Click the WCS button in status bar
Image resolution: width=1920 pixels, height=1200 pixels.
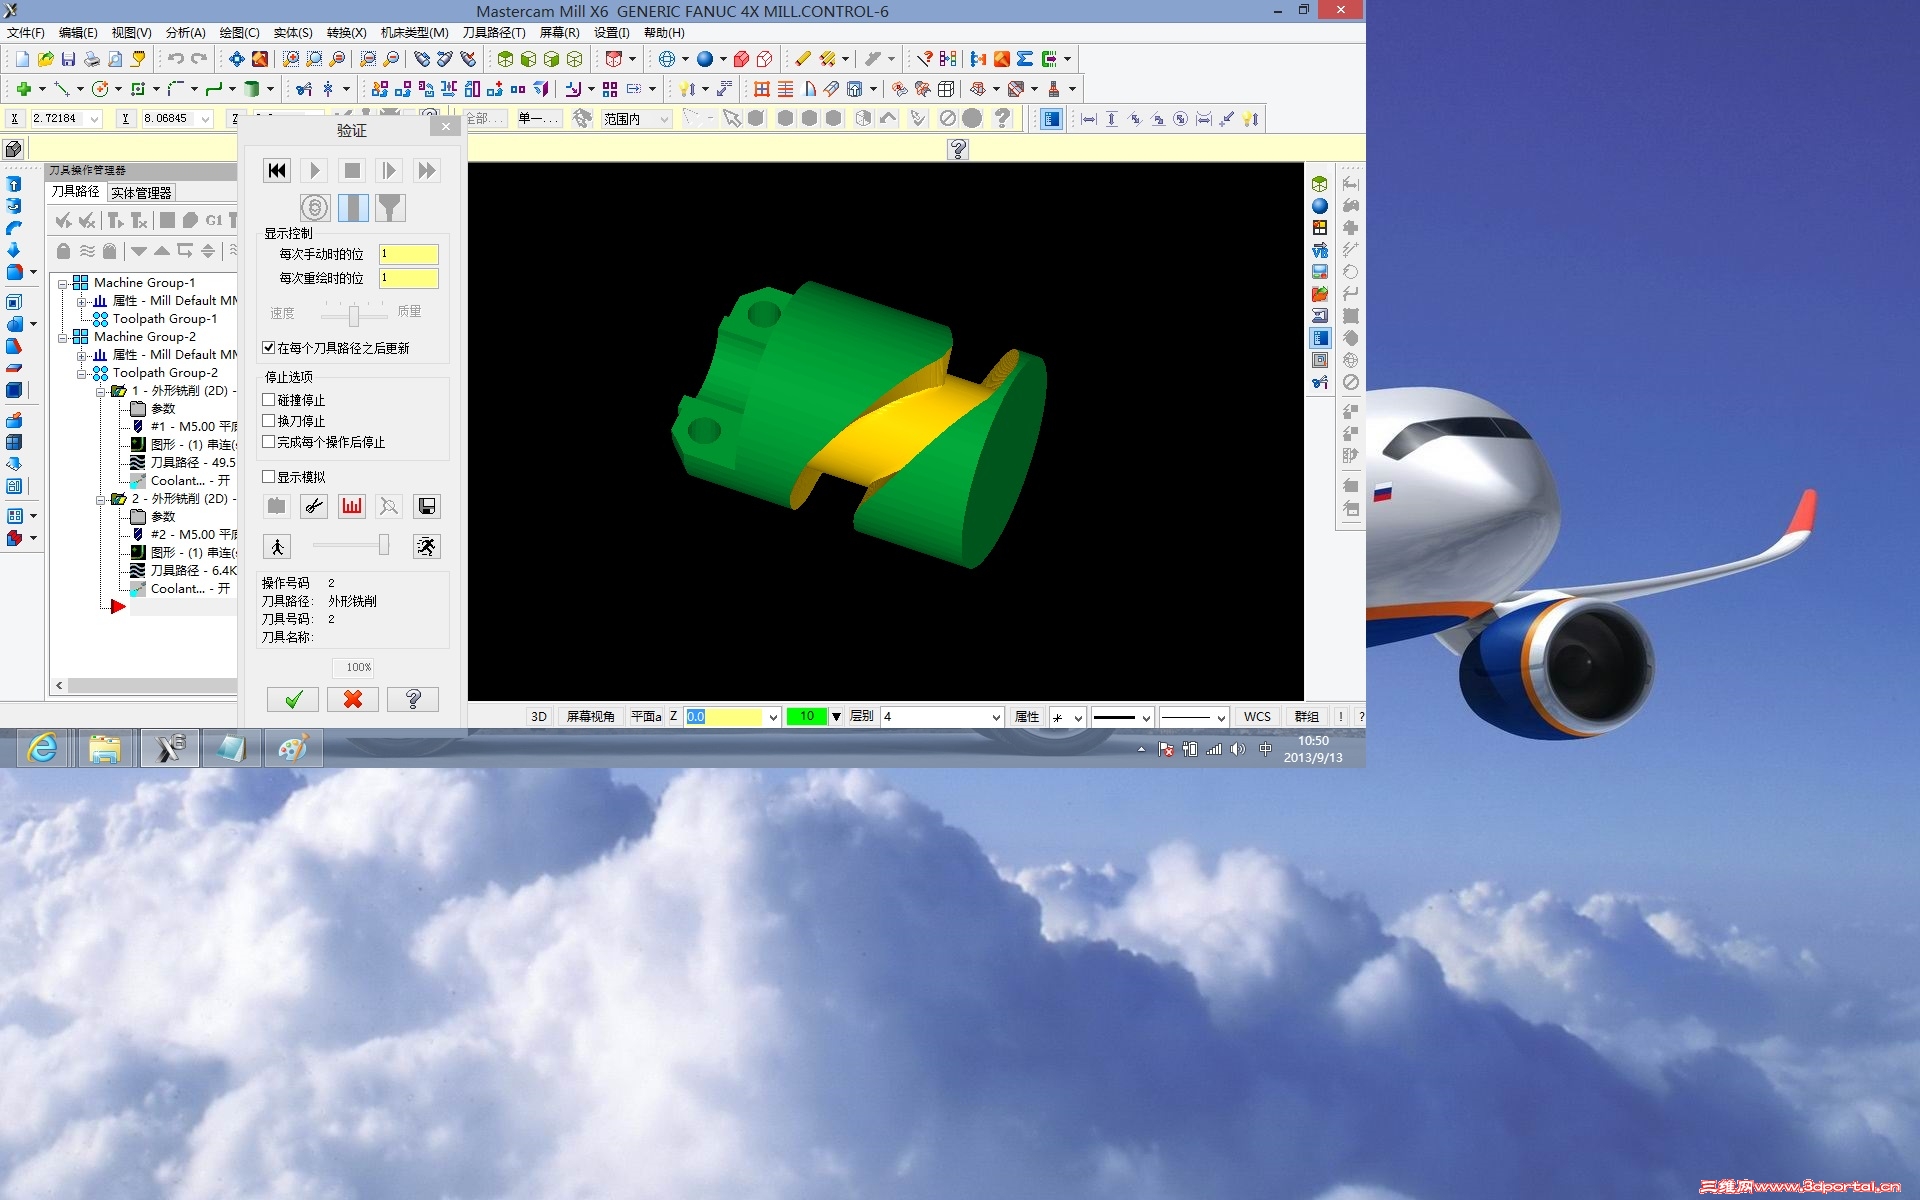pyautogui.click(x=1257, y=717)
